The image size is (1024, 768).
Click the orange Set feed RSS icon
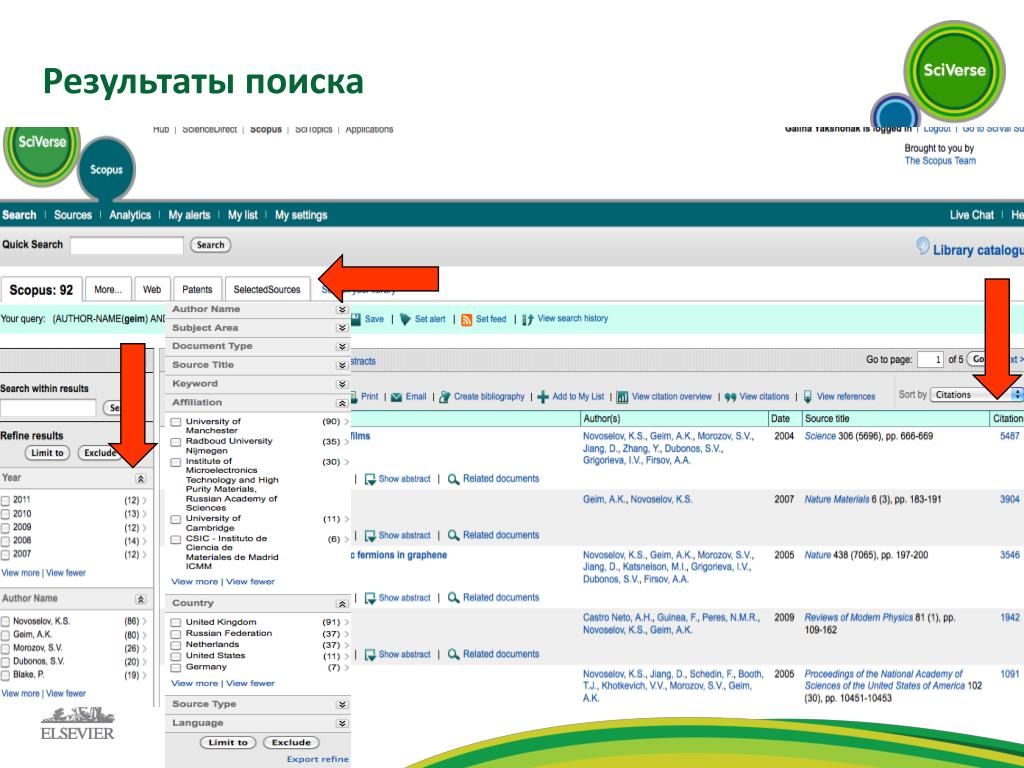[x=466, y=319]
